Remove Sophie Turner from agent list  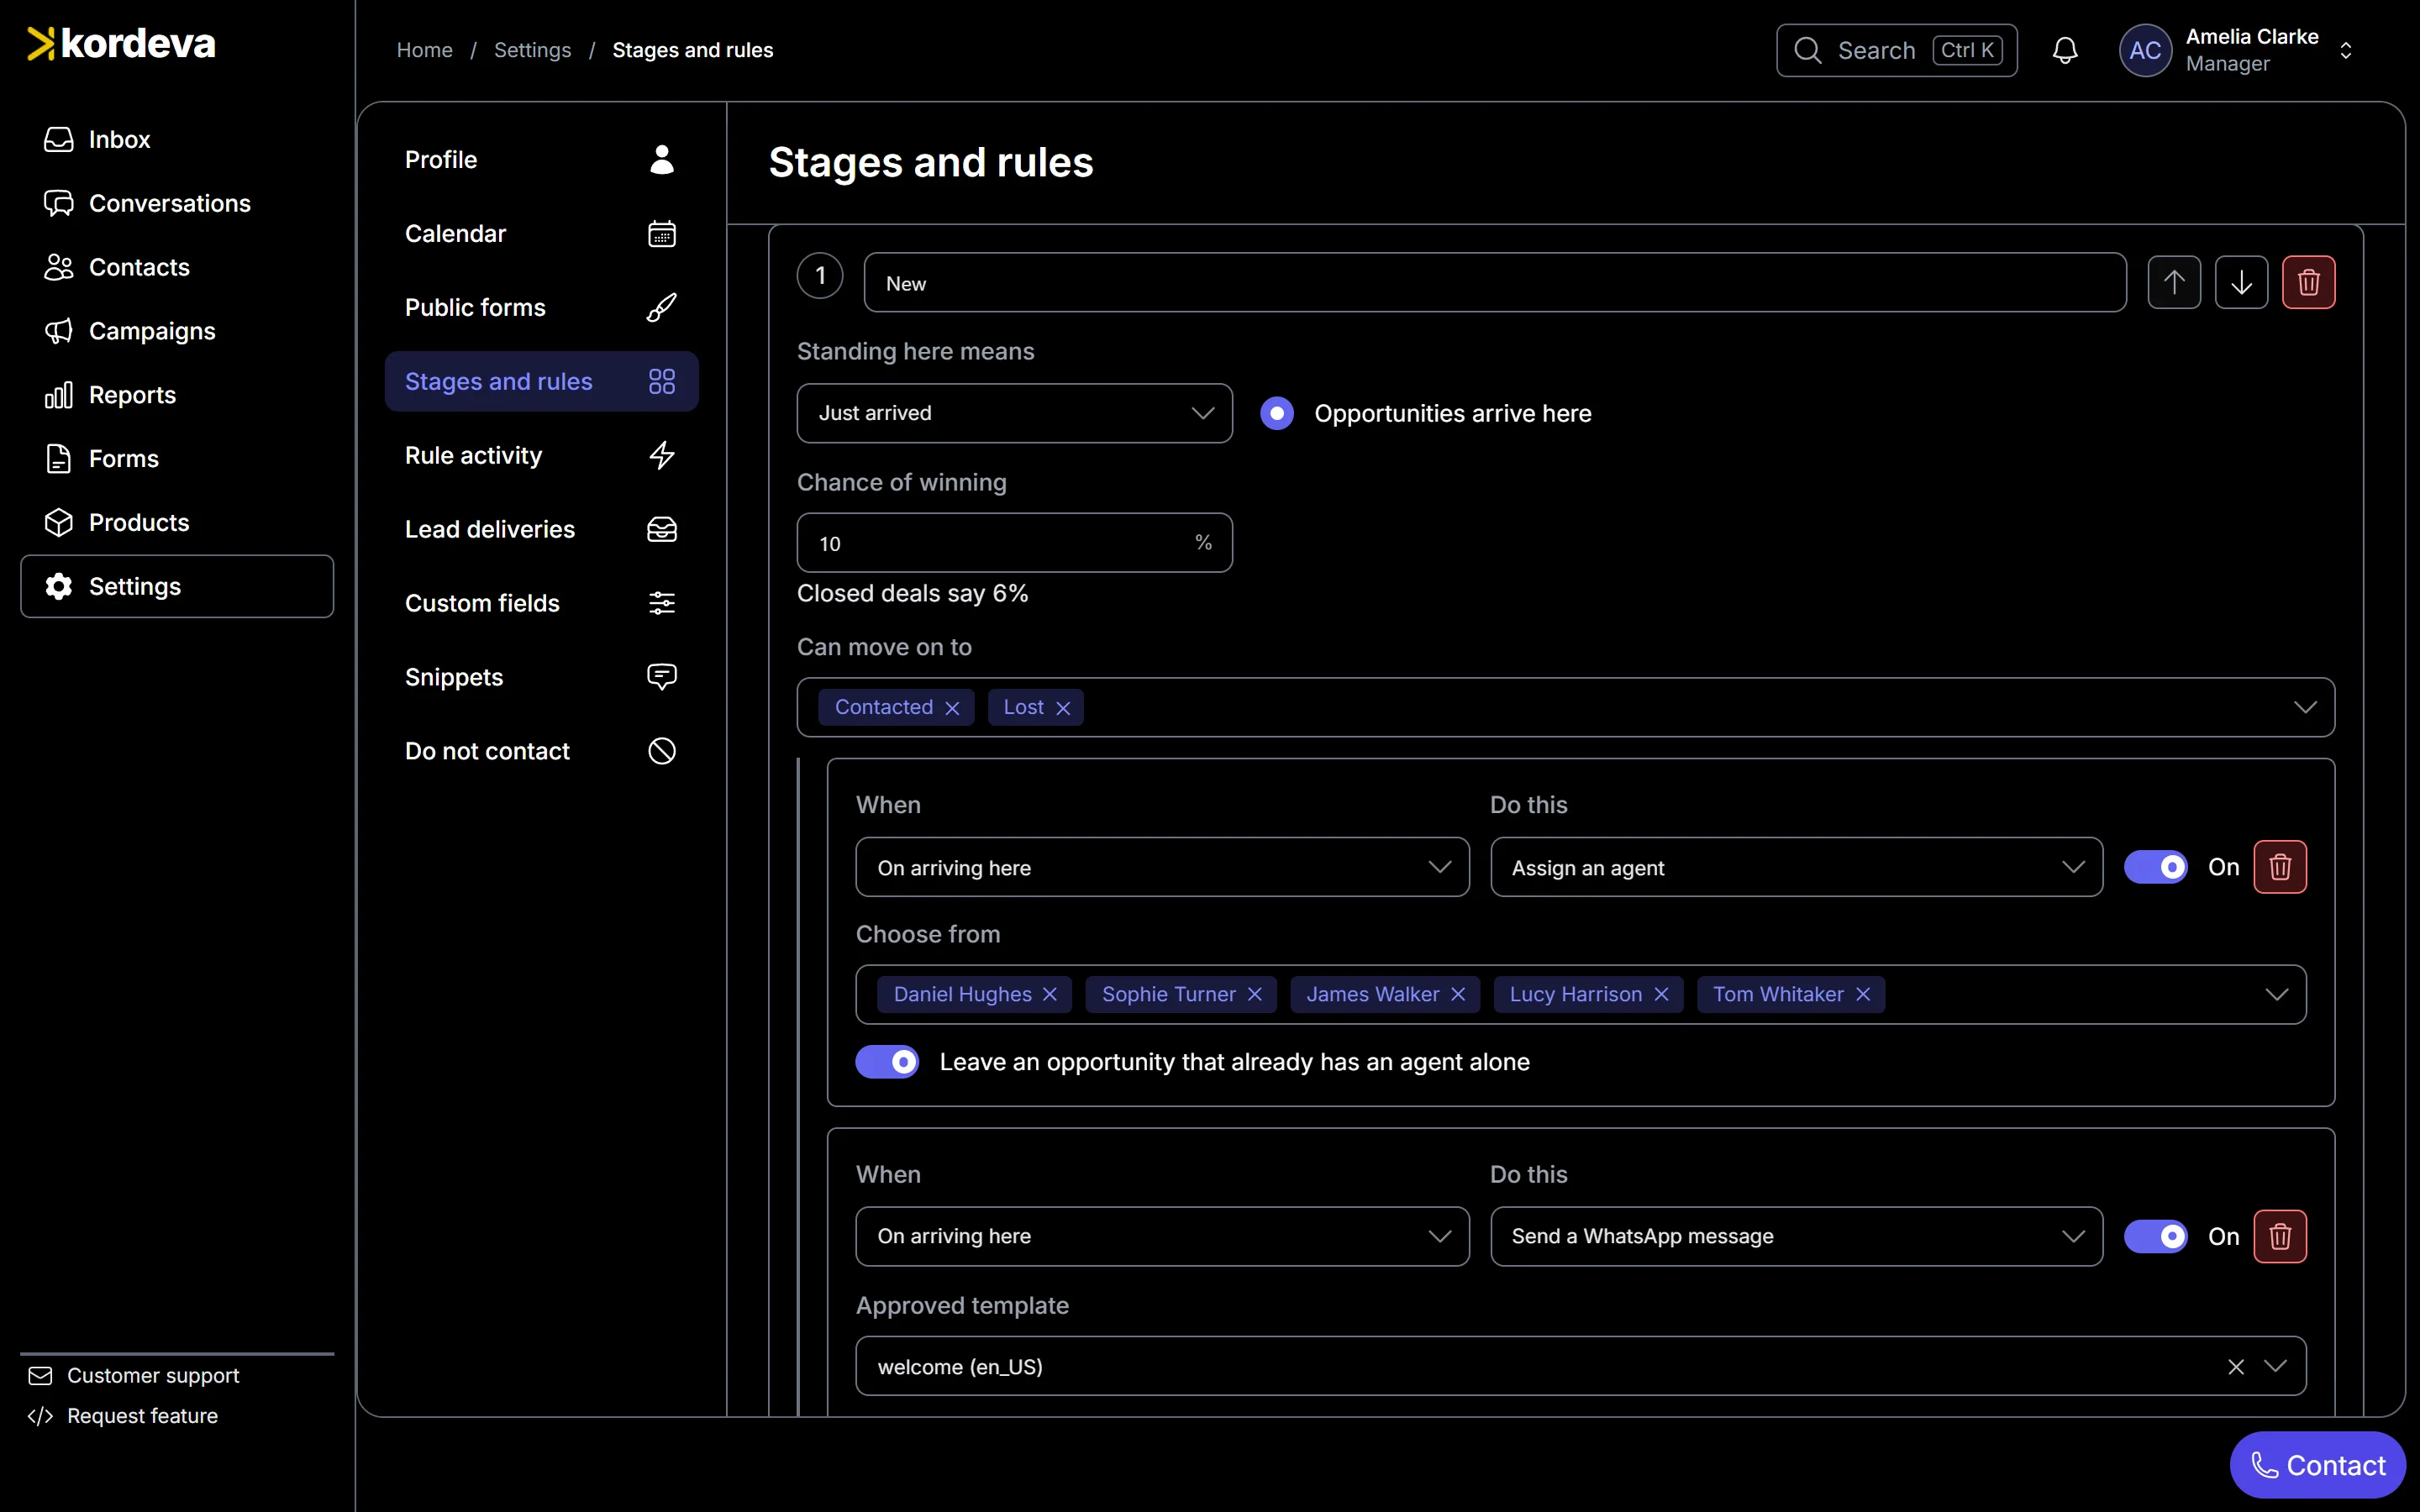[1255, 994]
